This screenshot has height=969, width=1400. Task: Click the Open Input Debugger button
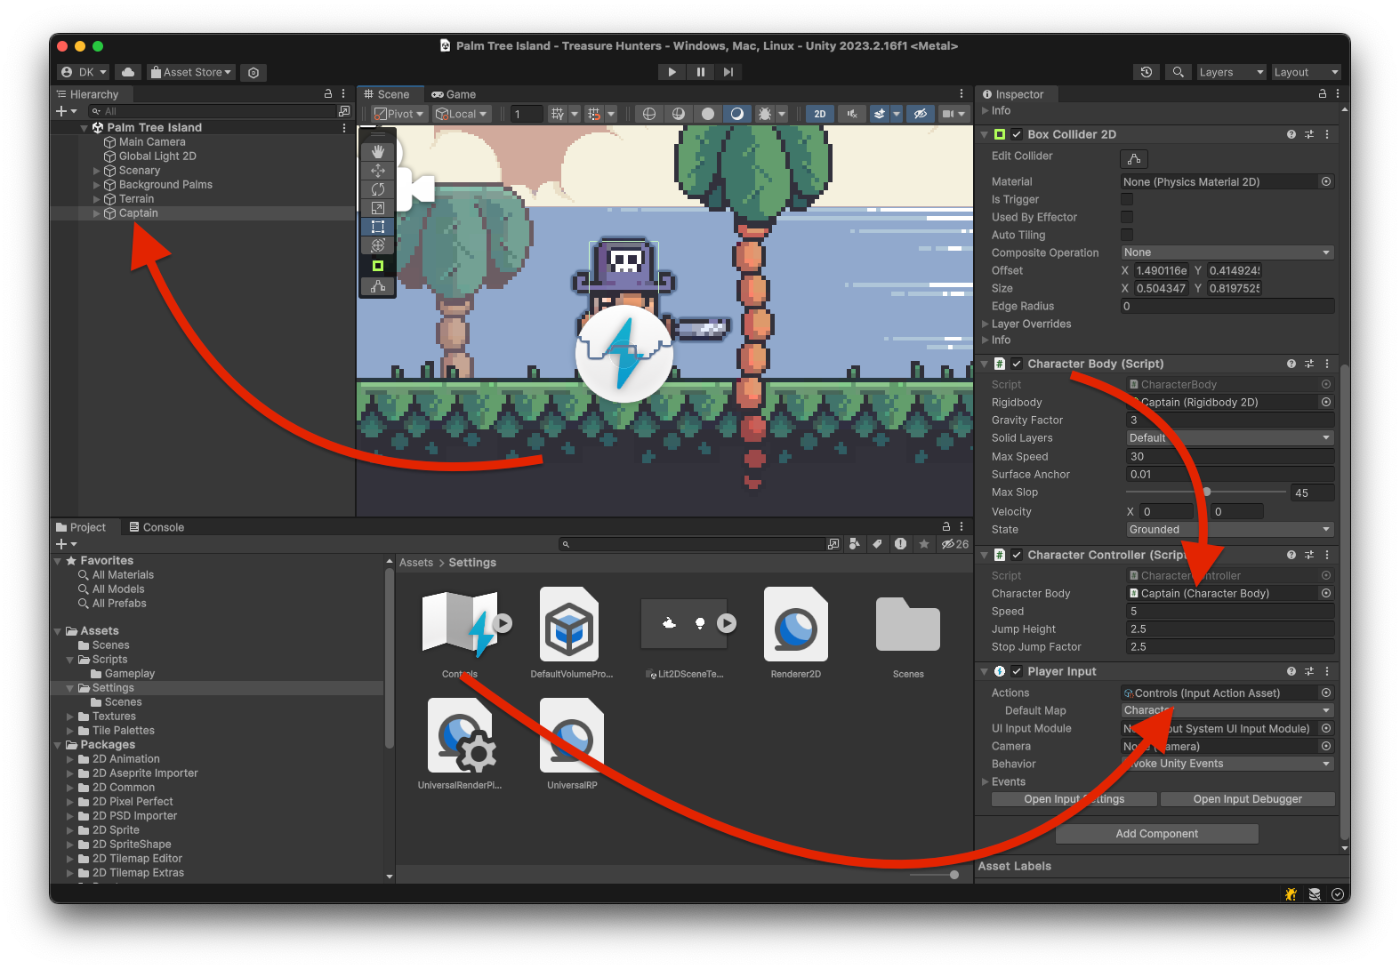(1247, 799)
